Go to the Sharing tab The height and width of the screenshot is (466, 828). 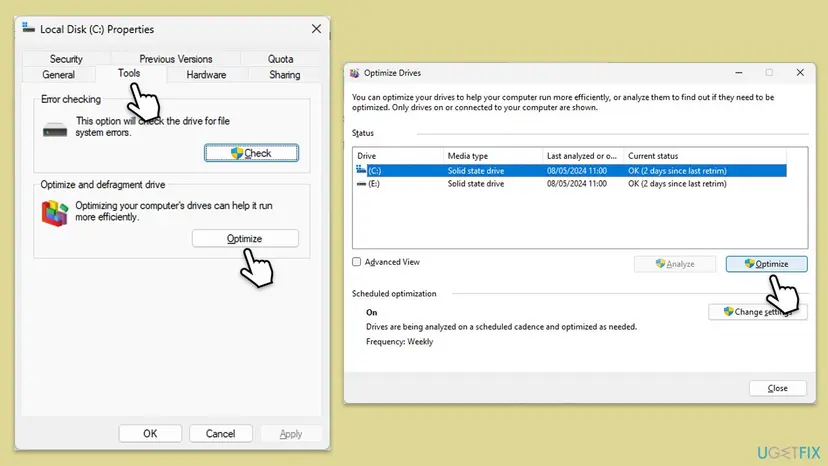[285, 74]
